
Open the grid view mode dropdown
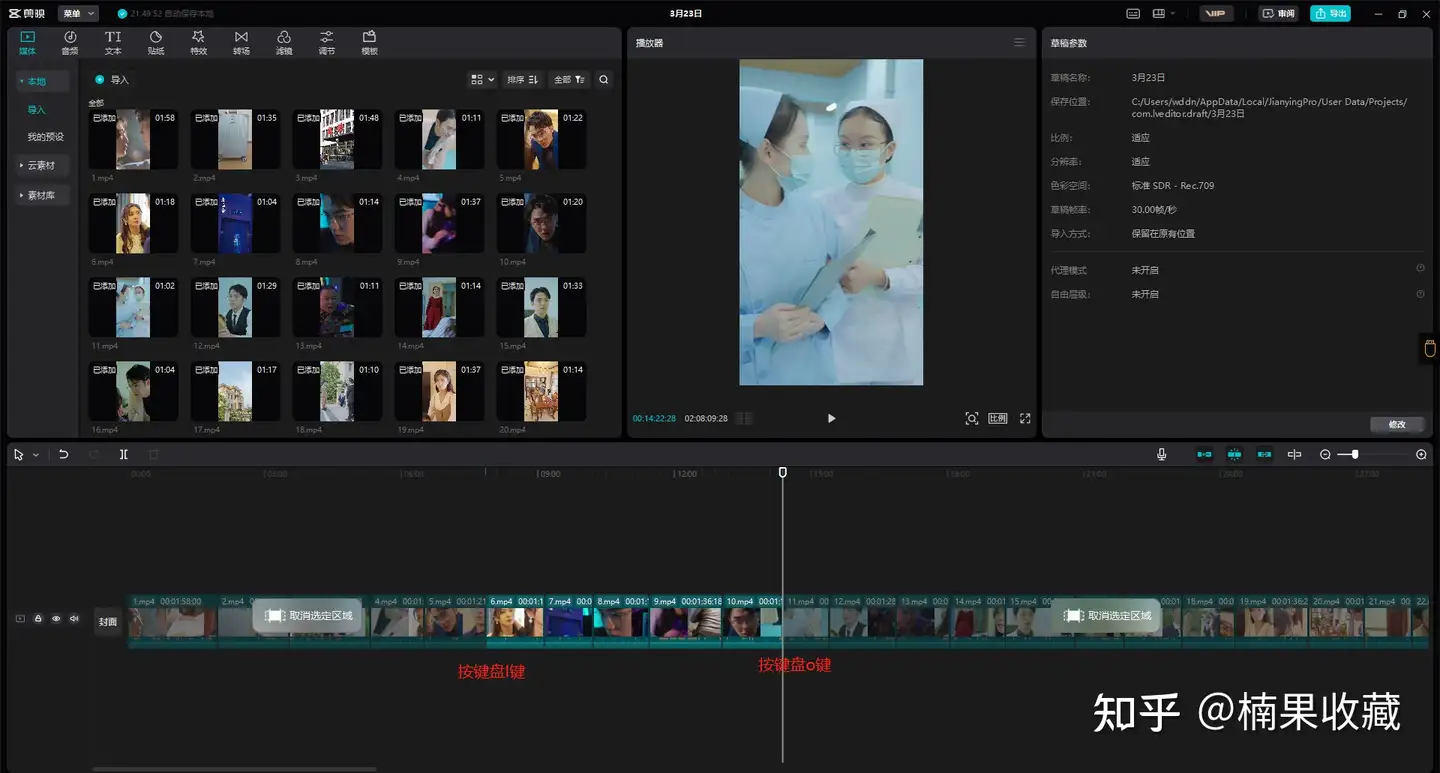483,79
